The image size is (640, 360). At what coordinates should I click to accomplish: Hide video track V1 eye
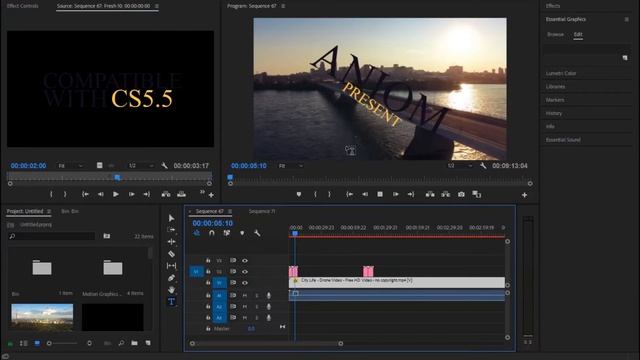coord(245,282)
